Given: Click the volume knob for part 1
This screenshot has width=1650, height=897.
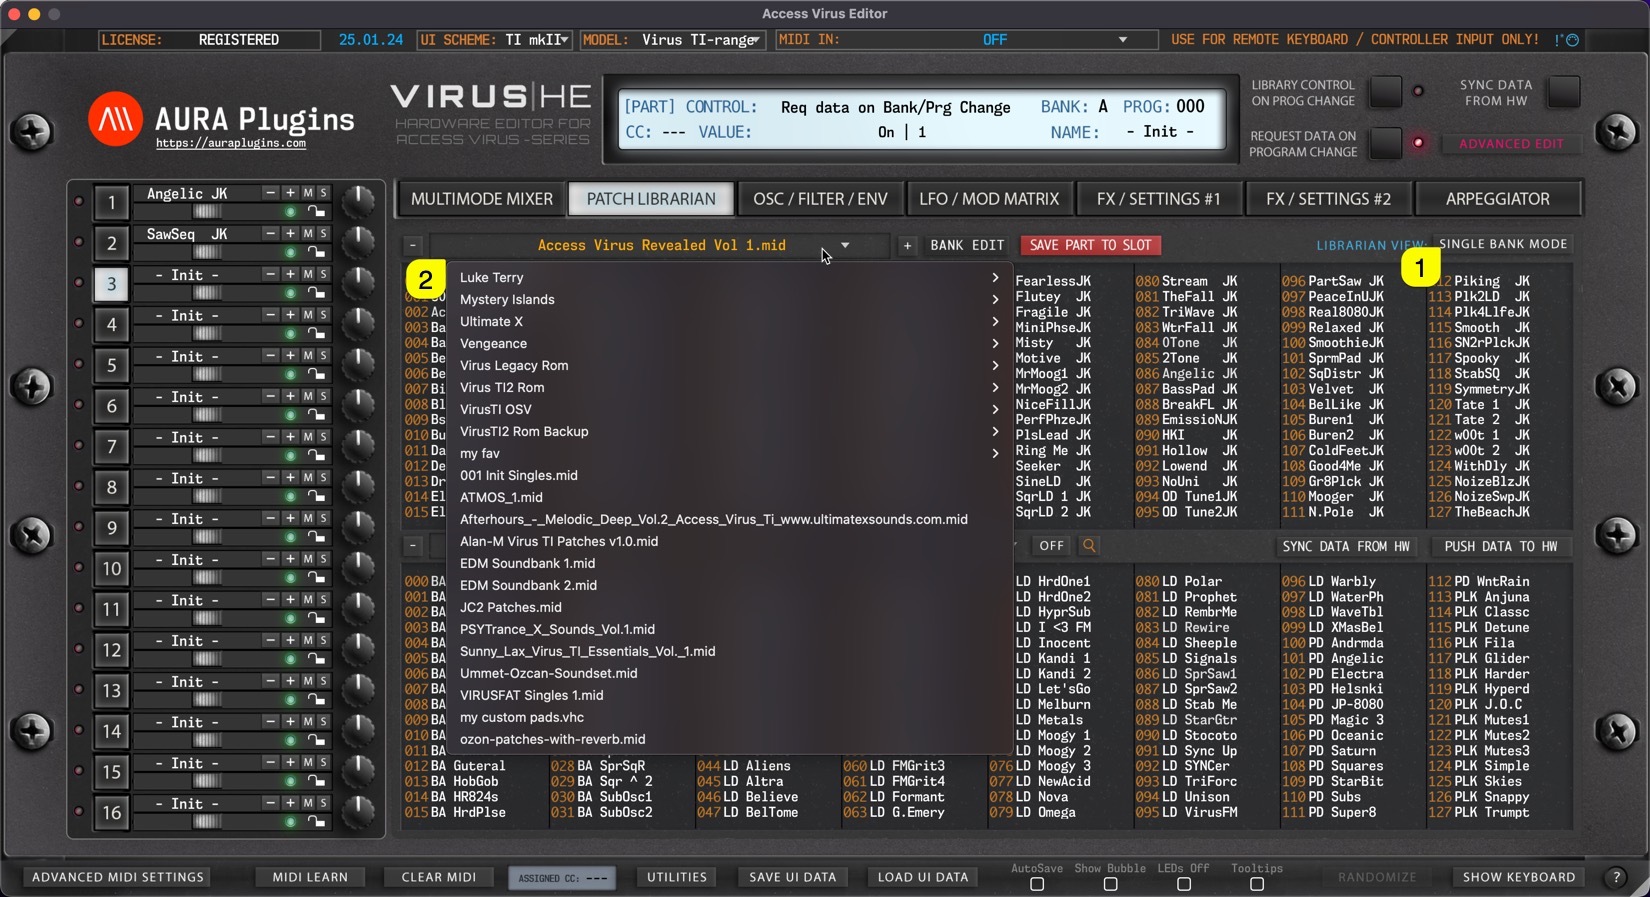Looking at the screenshot, I should [x=357, y=201].
